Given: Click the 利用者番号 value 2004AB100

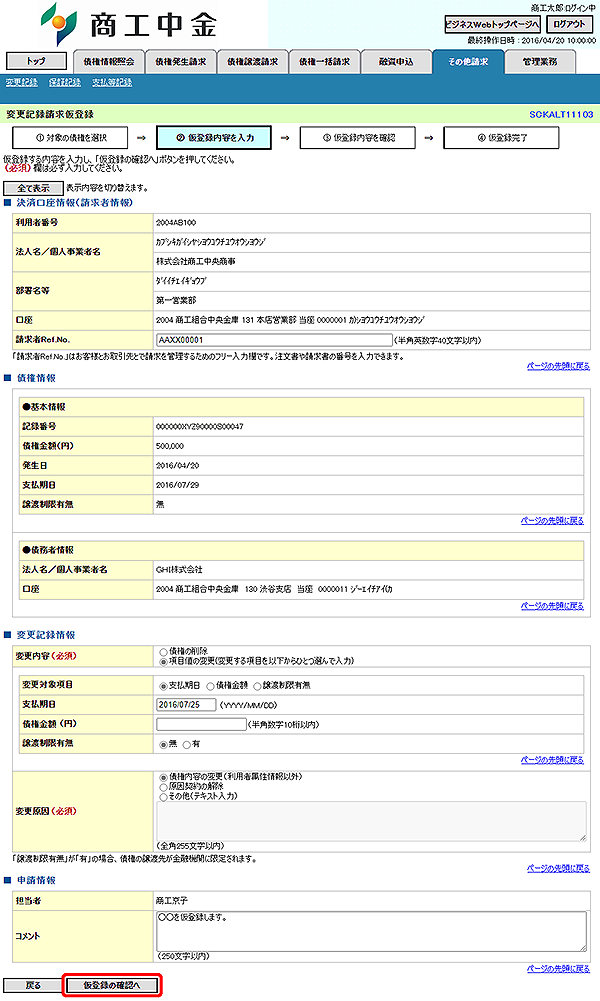Looking at the screenshot, I should (x=176, y=223).
